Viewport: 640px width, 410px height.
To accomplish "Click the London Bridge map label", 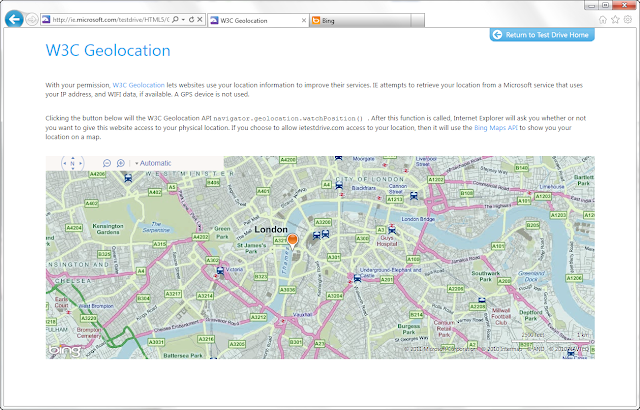I will coord(418,219).
